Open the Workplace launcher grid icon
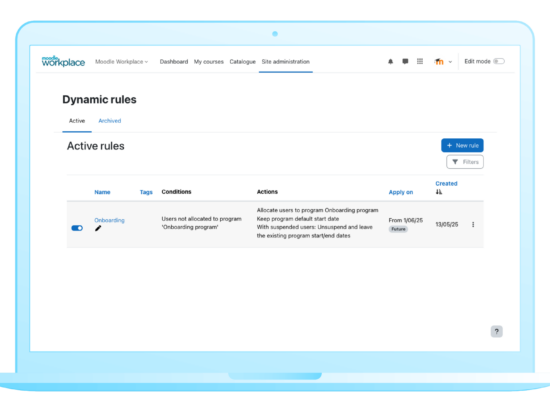Screen dimensions: 550x412 (x=420, y=61)
